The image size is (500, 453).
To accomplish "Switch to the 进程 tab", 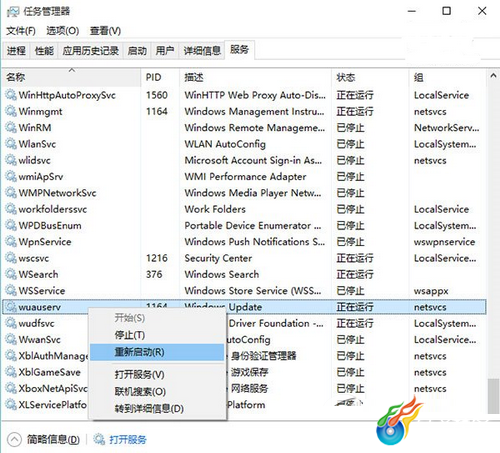I will click(16, 51).
